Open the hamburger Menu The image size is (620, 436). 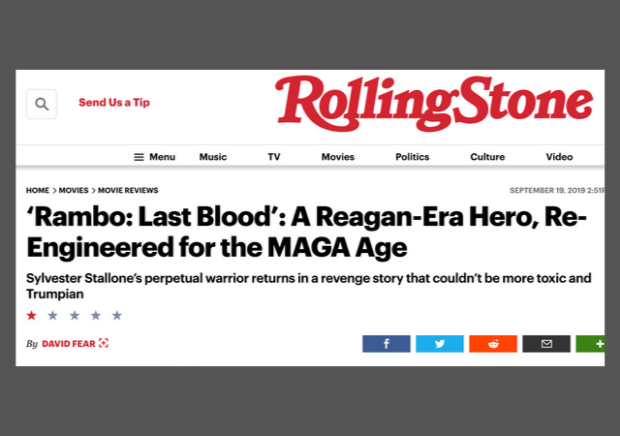tap(155, 157)
